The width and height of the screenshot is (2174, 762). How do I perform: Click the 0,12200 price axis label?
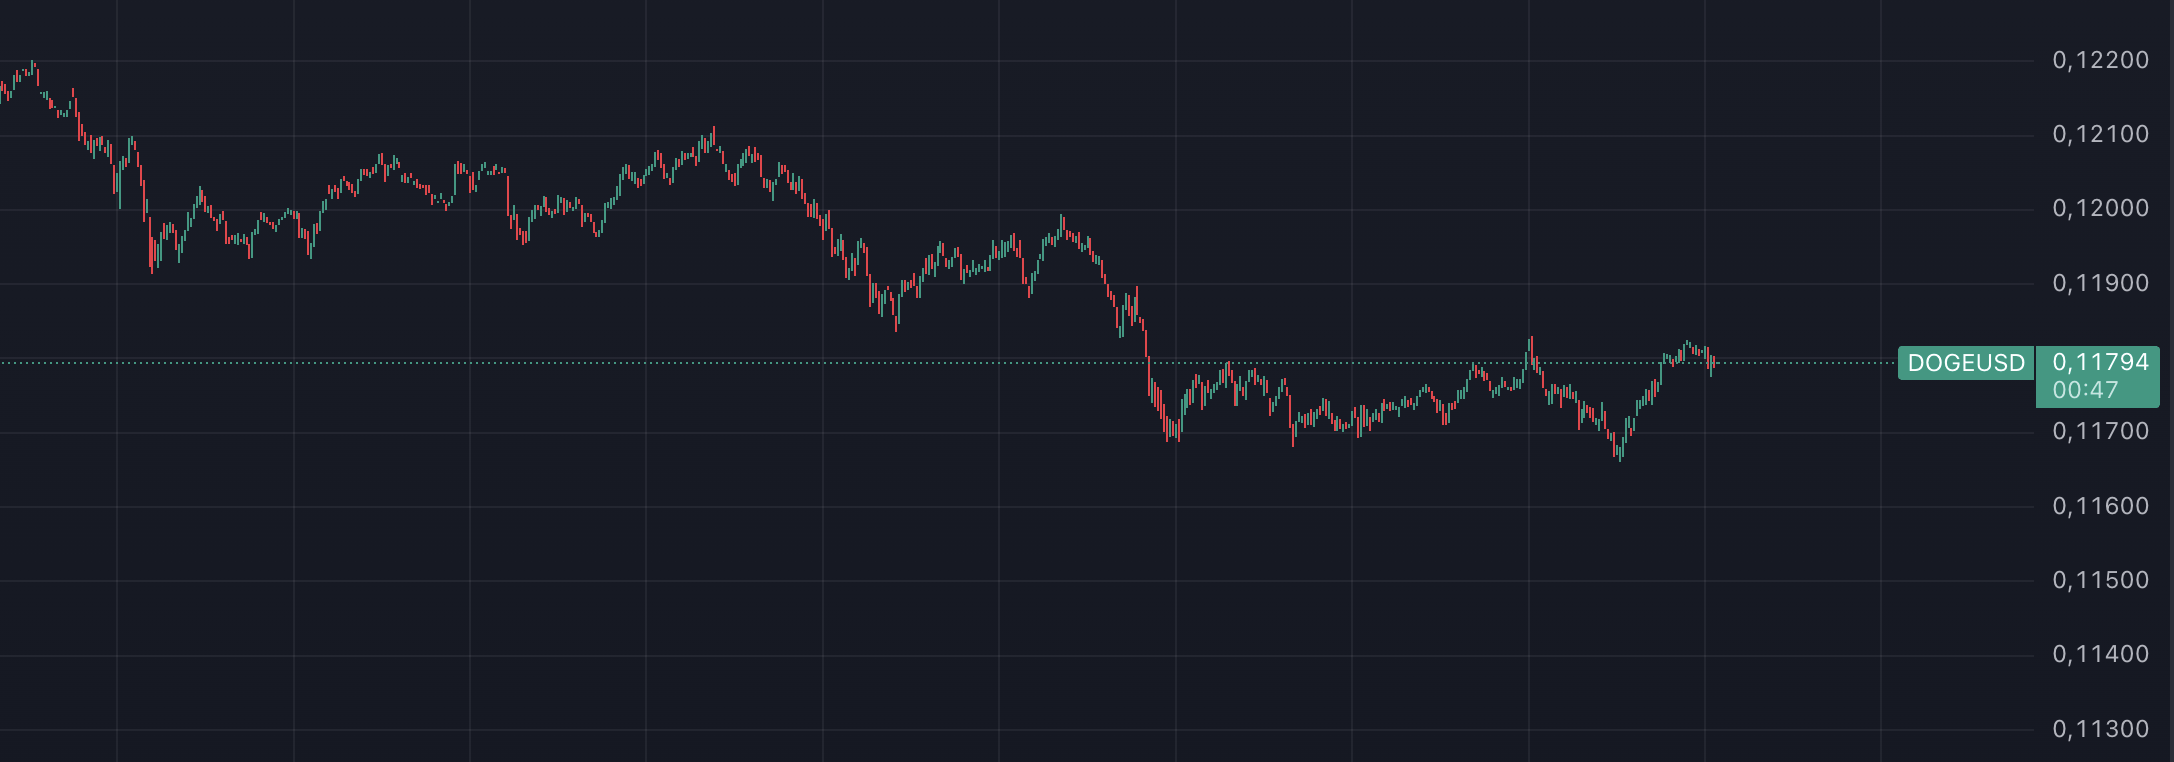tap(2100, 60)
